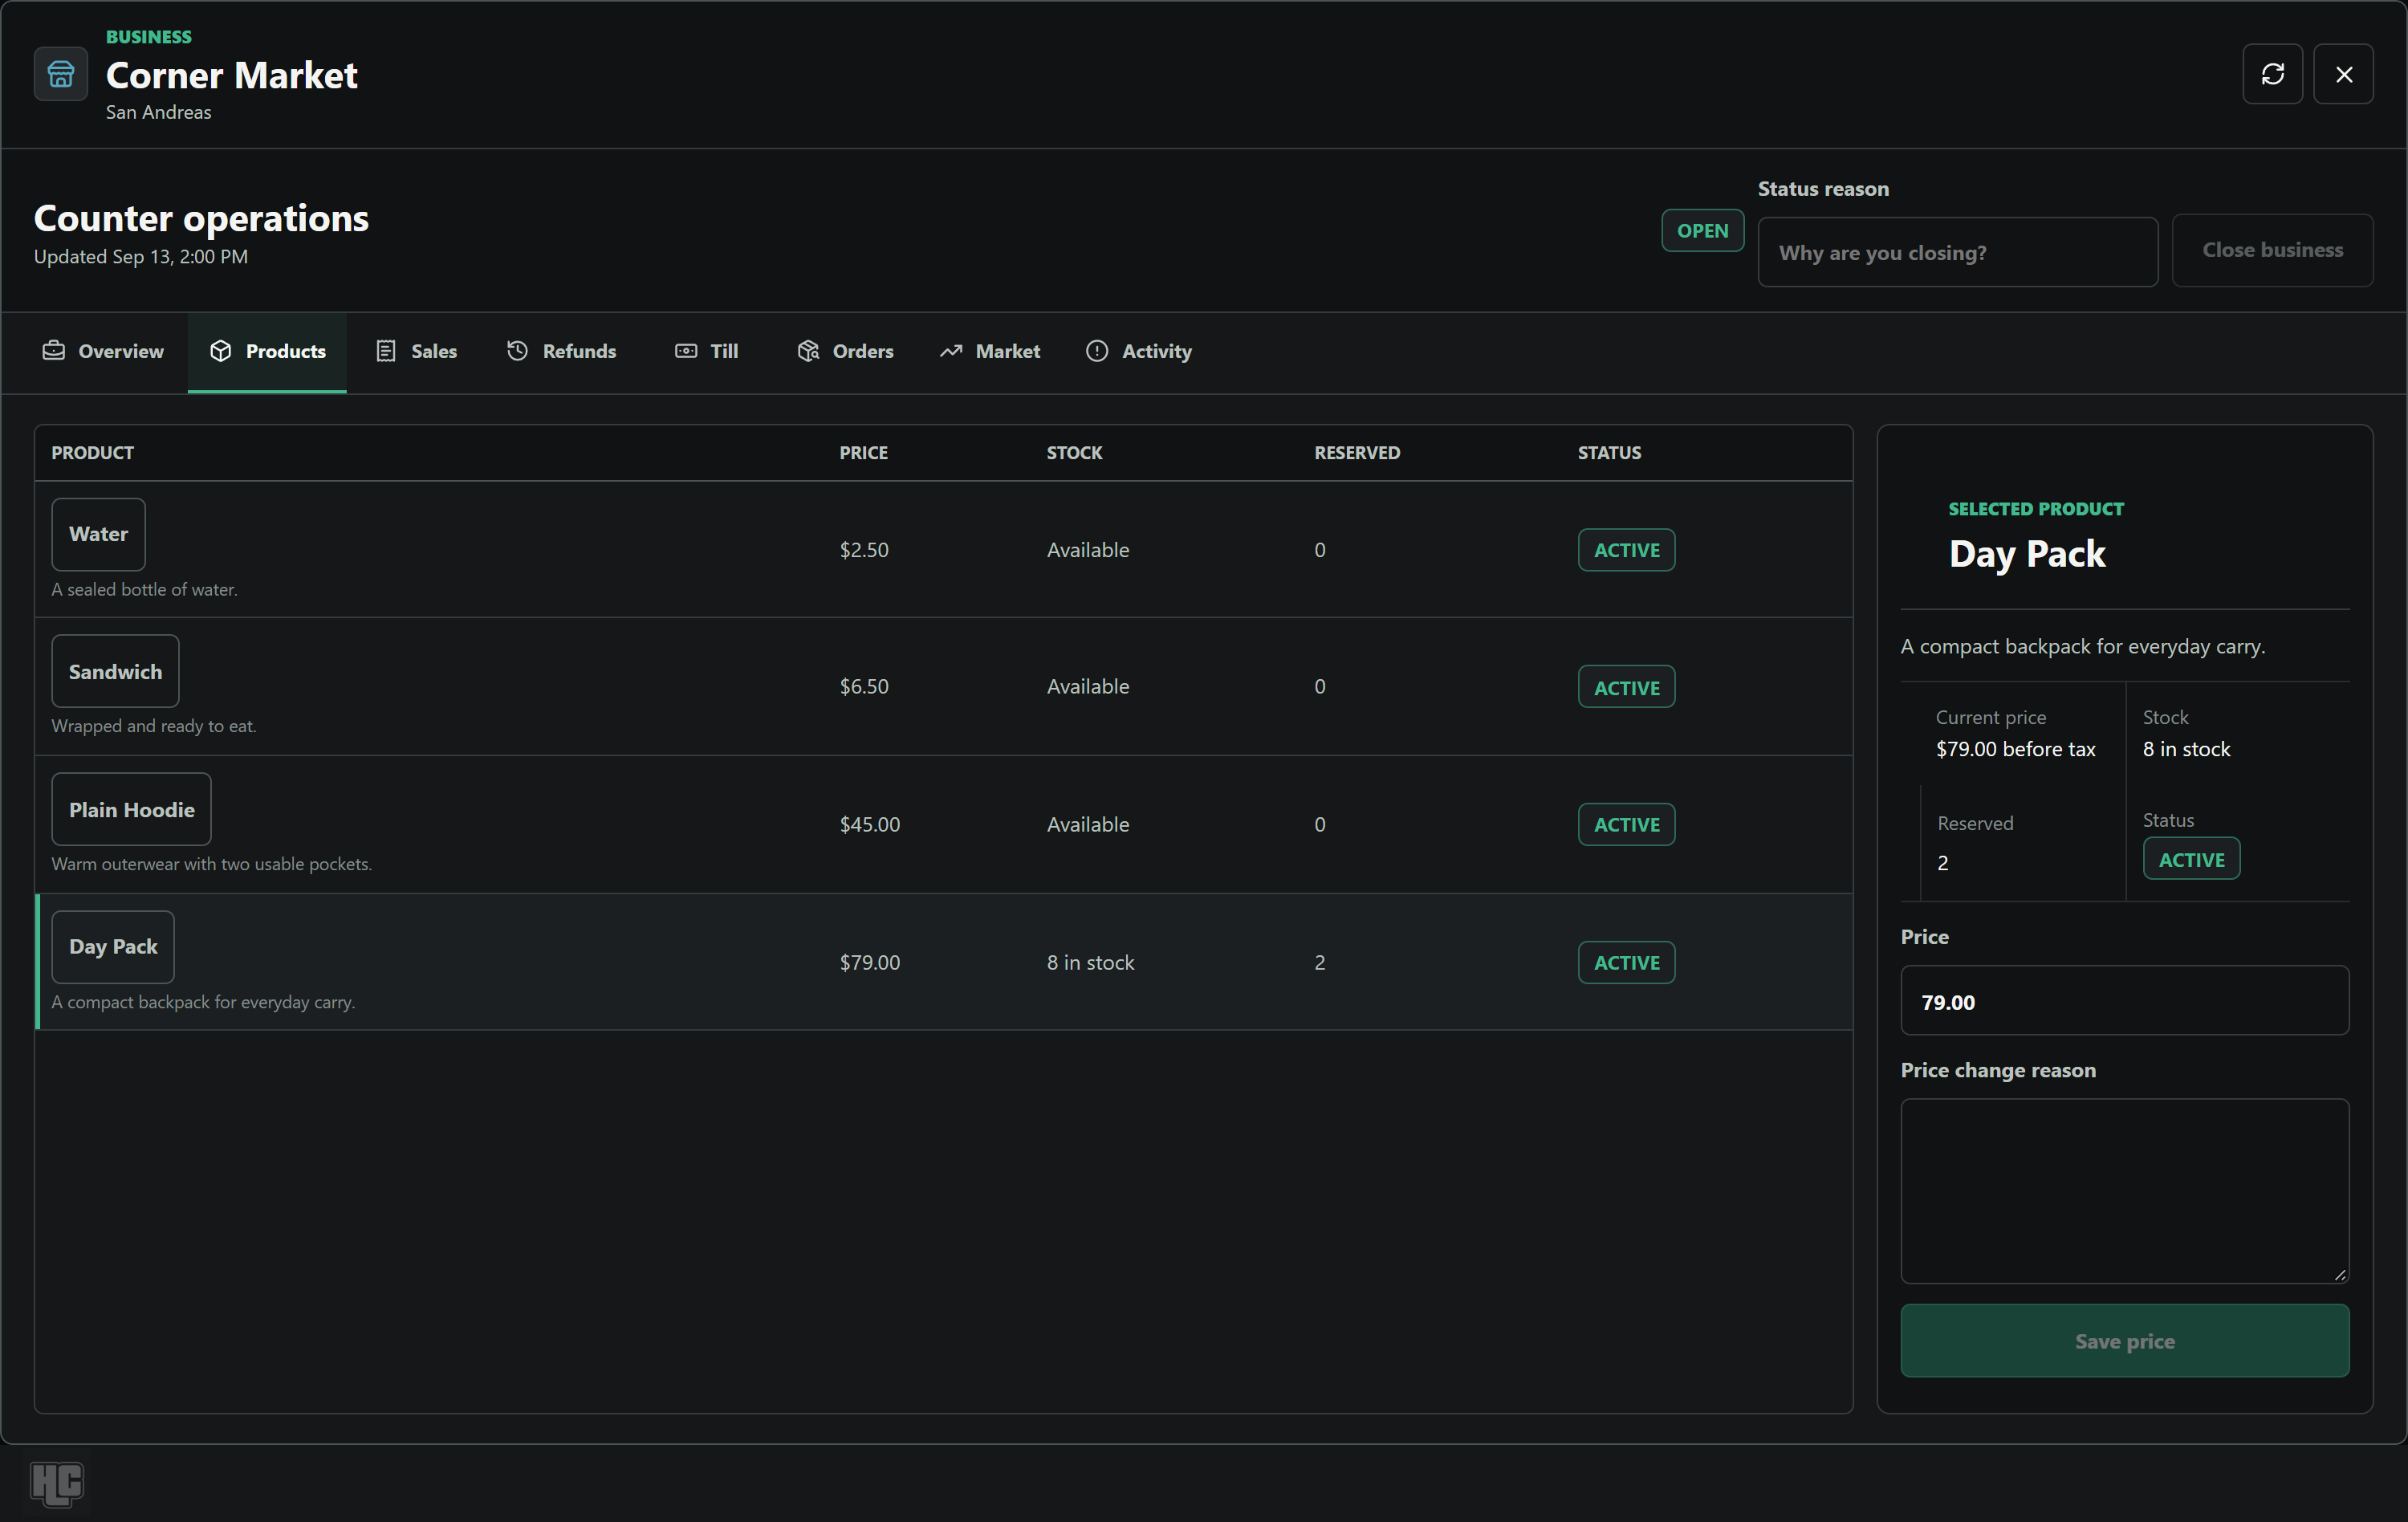
Task: Focus the Why are you closing field
Action: [x=1957, y=253]
